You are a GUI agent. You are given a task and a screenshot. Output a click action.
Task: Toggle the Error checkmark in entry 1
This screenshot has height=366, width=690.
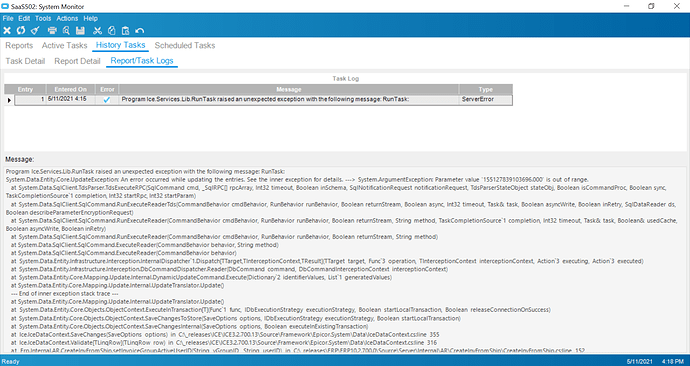[x=107, y=100]
